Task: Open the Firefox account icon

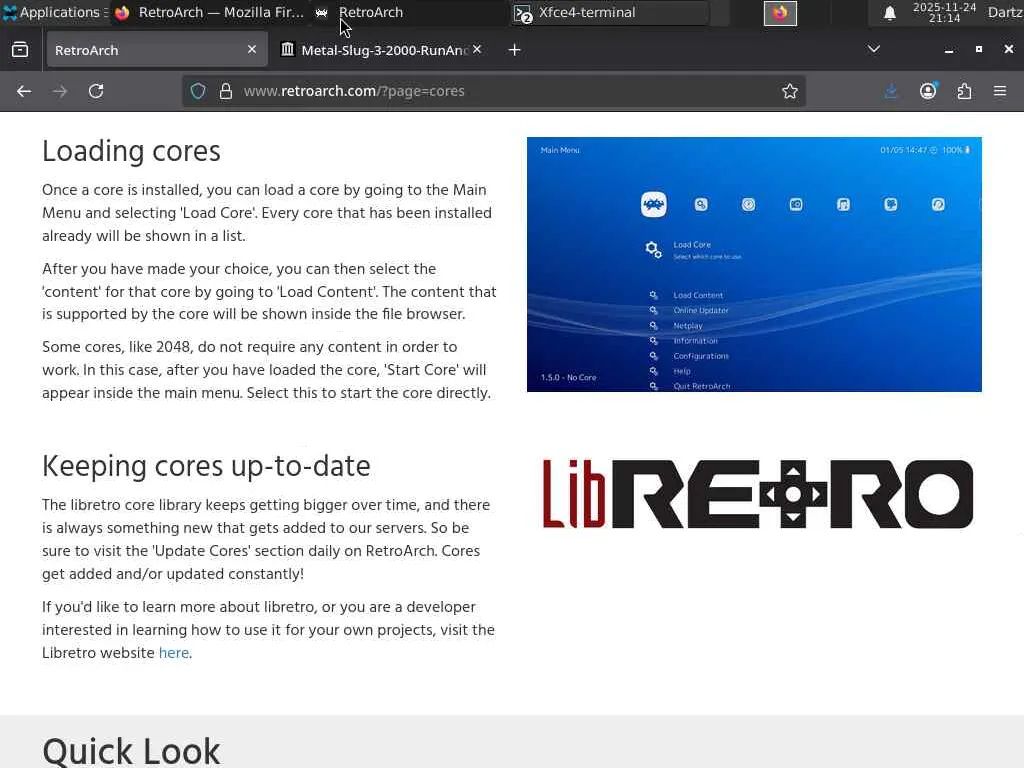Action: [x=928, y=91]
